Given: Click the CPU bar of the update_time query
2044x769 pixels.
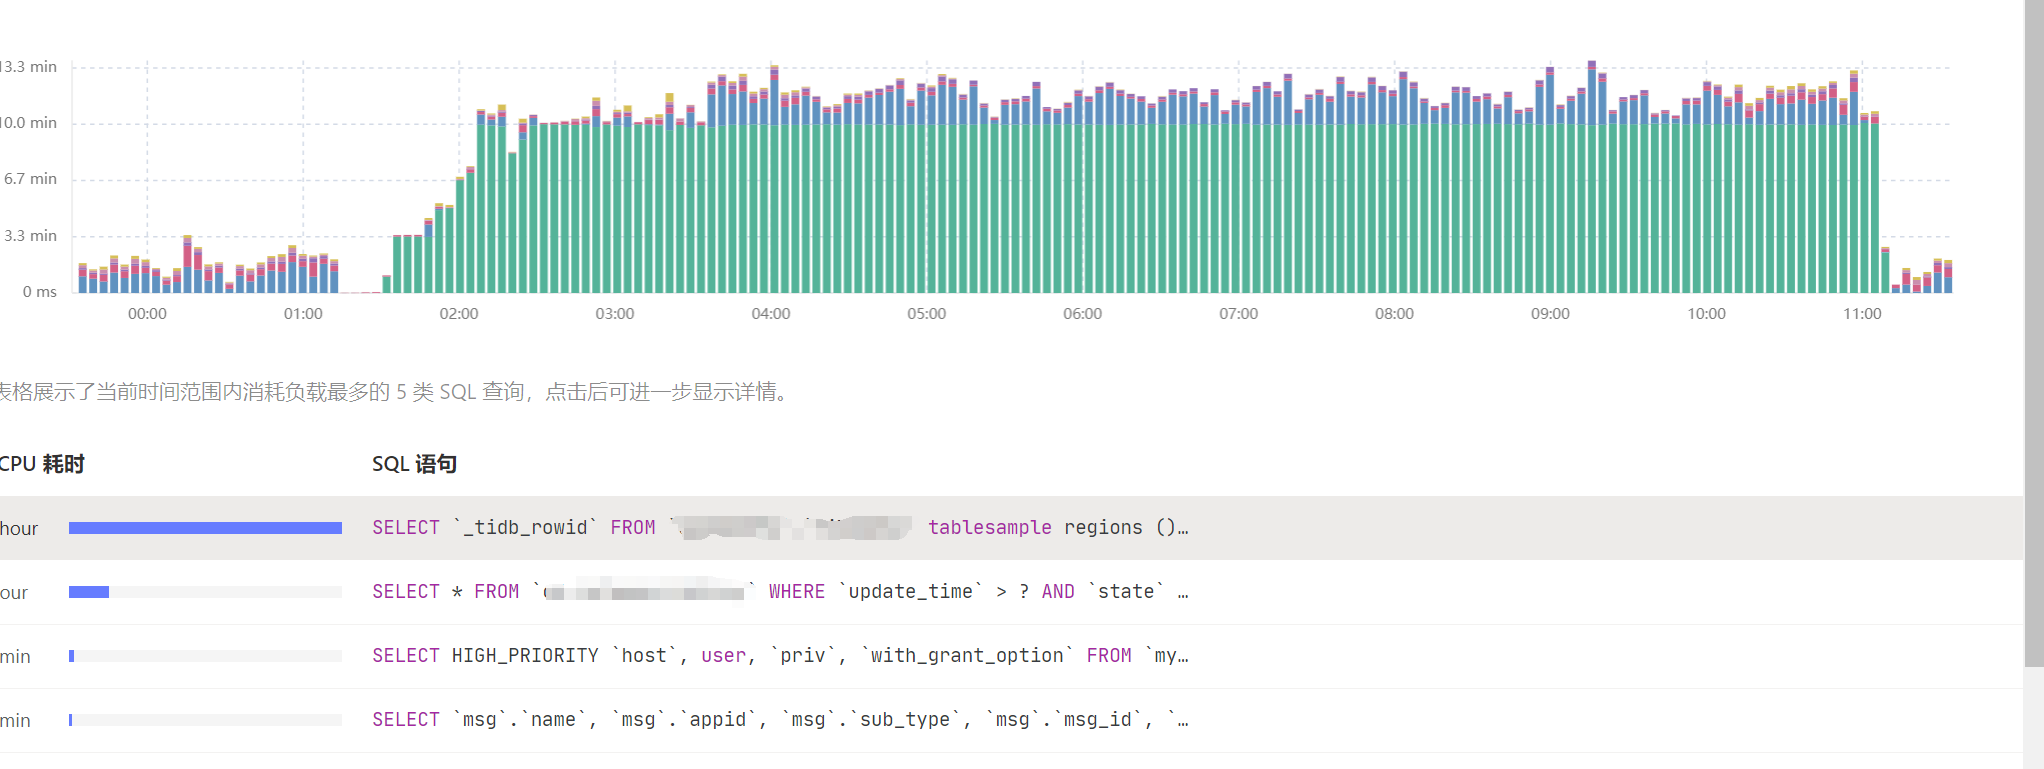Looking at the screenshot, I should [x=89, y=592].
